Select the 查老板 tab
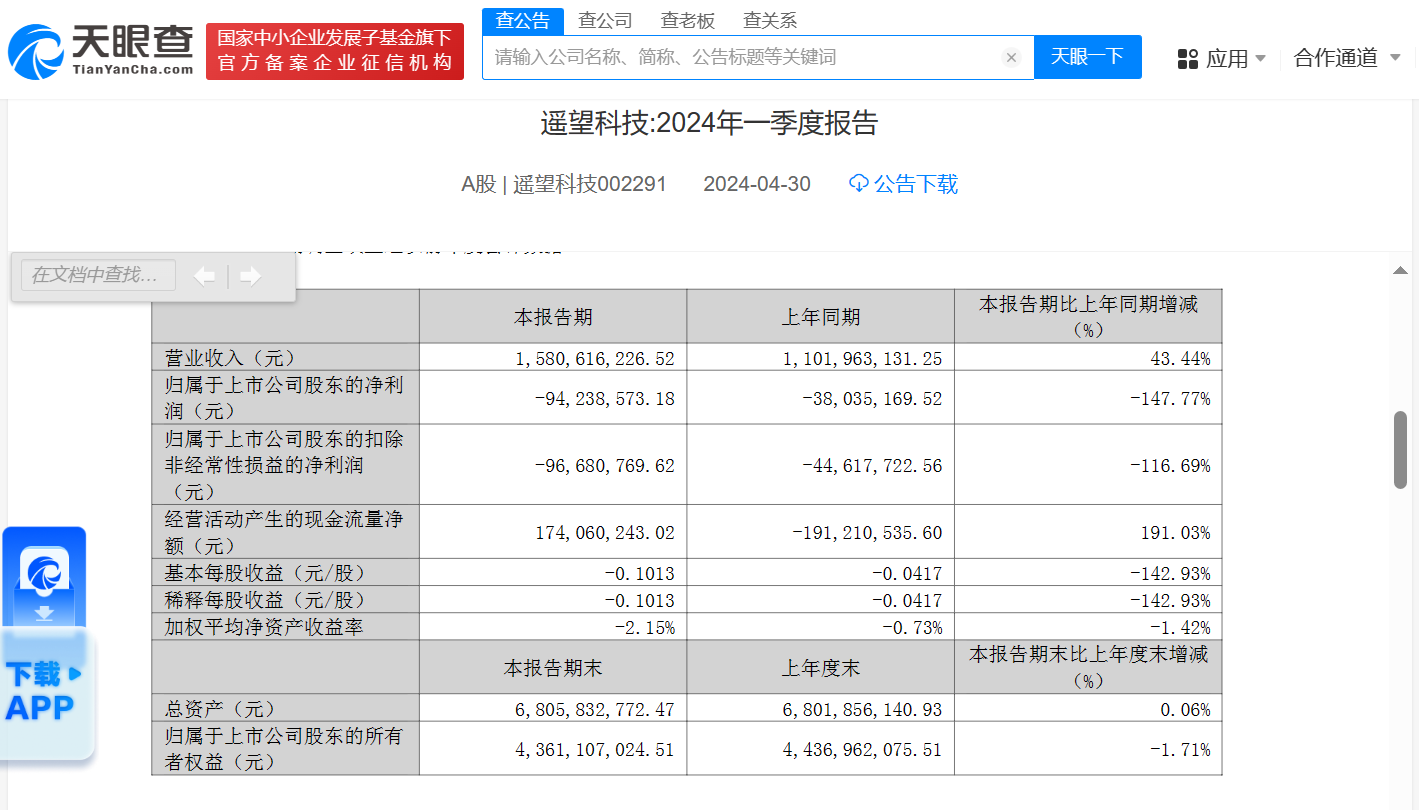Viewport: 1419px width, 810px height. point(687,19)
